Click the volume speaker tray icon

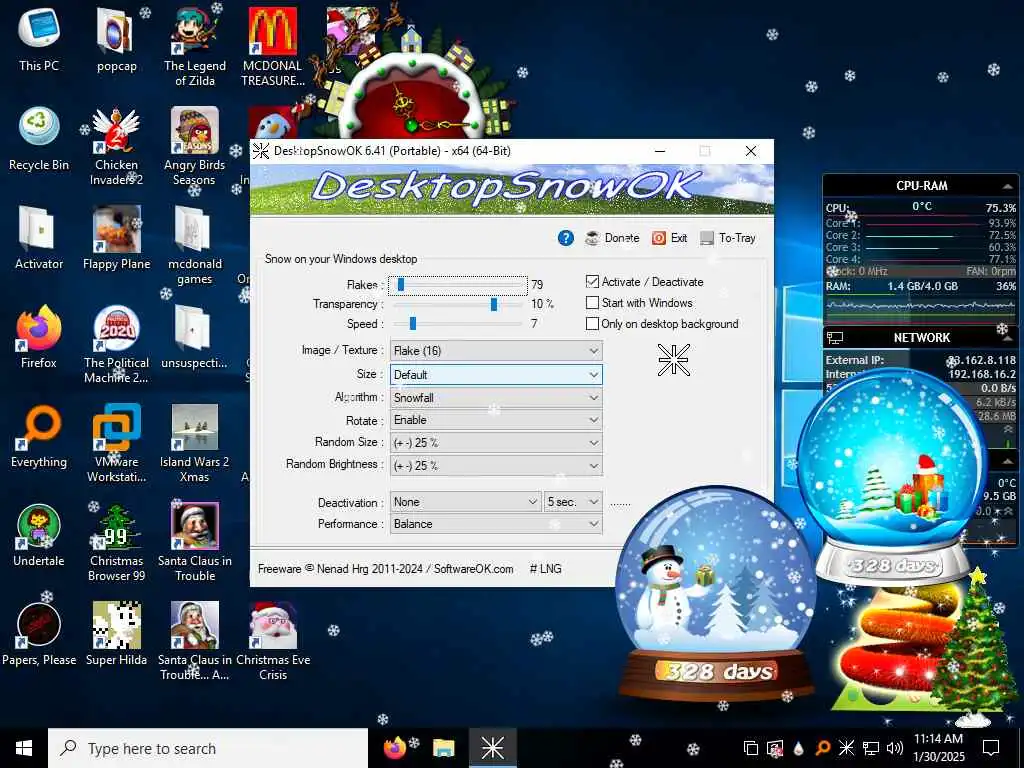tap(895, 748)
